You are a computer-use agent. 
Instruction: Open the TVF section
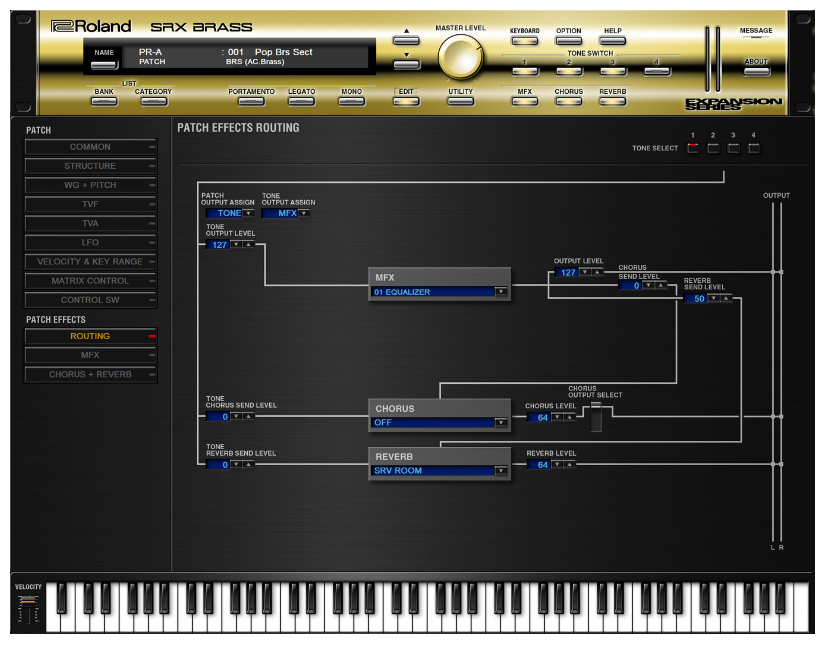coord(92,206)
